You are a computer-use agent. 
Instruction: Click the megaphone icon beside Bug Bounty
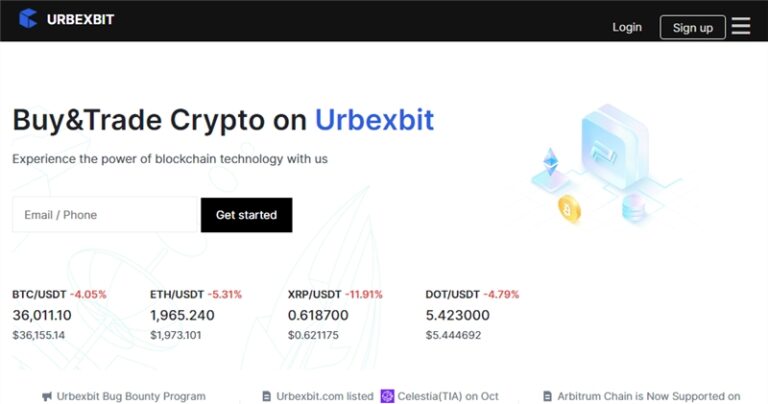pyautogui.click(x=47, y=396)
